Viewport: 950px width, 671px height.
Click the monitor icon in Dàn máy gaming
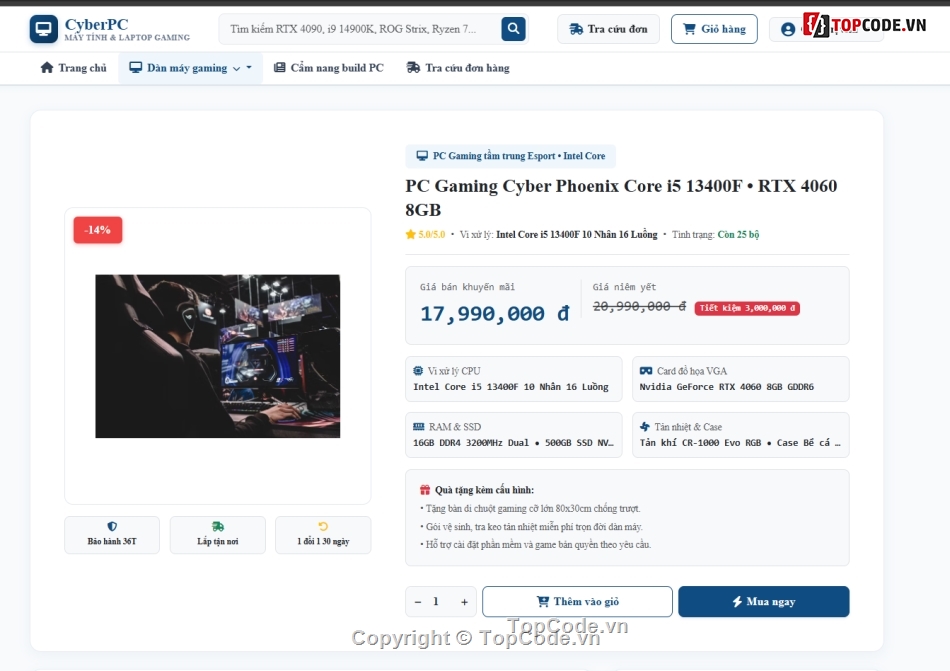point(136,68)
